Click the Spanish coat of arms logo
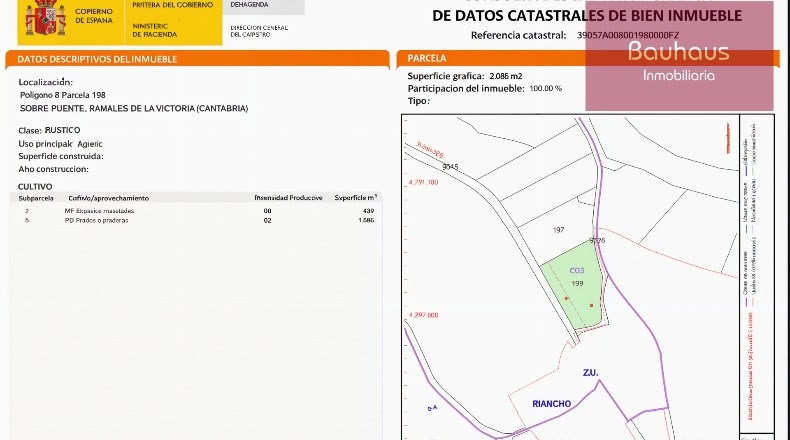Image resolution: width=790 pixels, height=440 pixels. (x=45, y=18)
